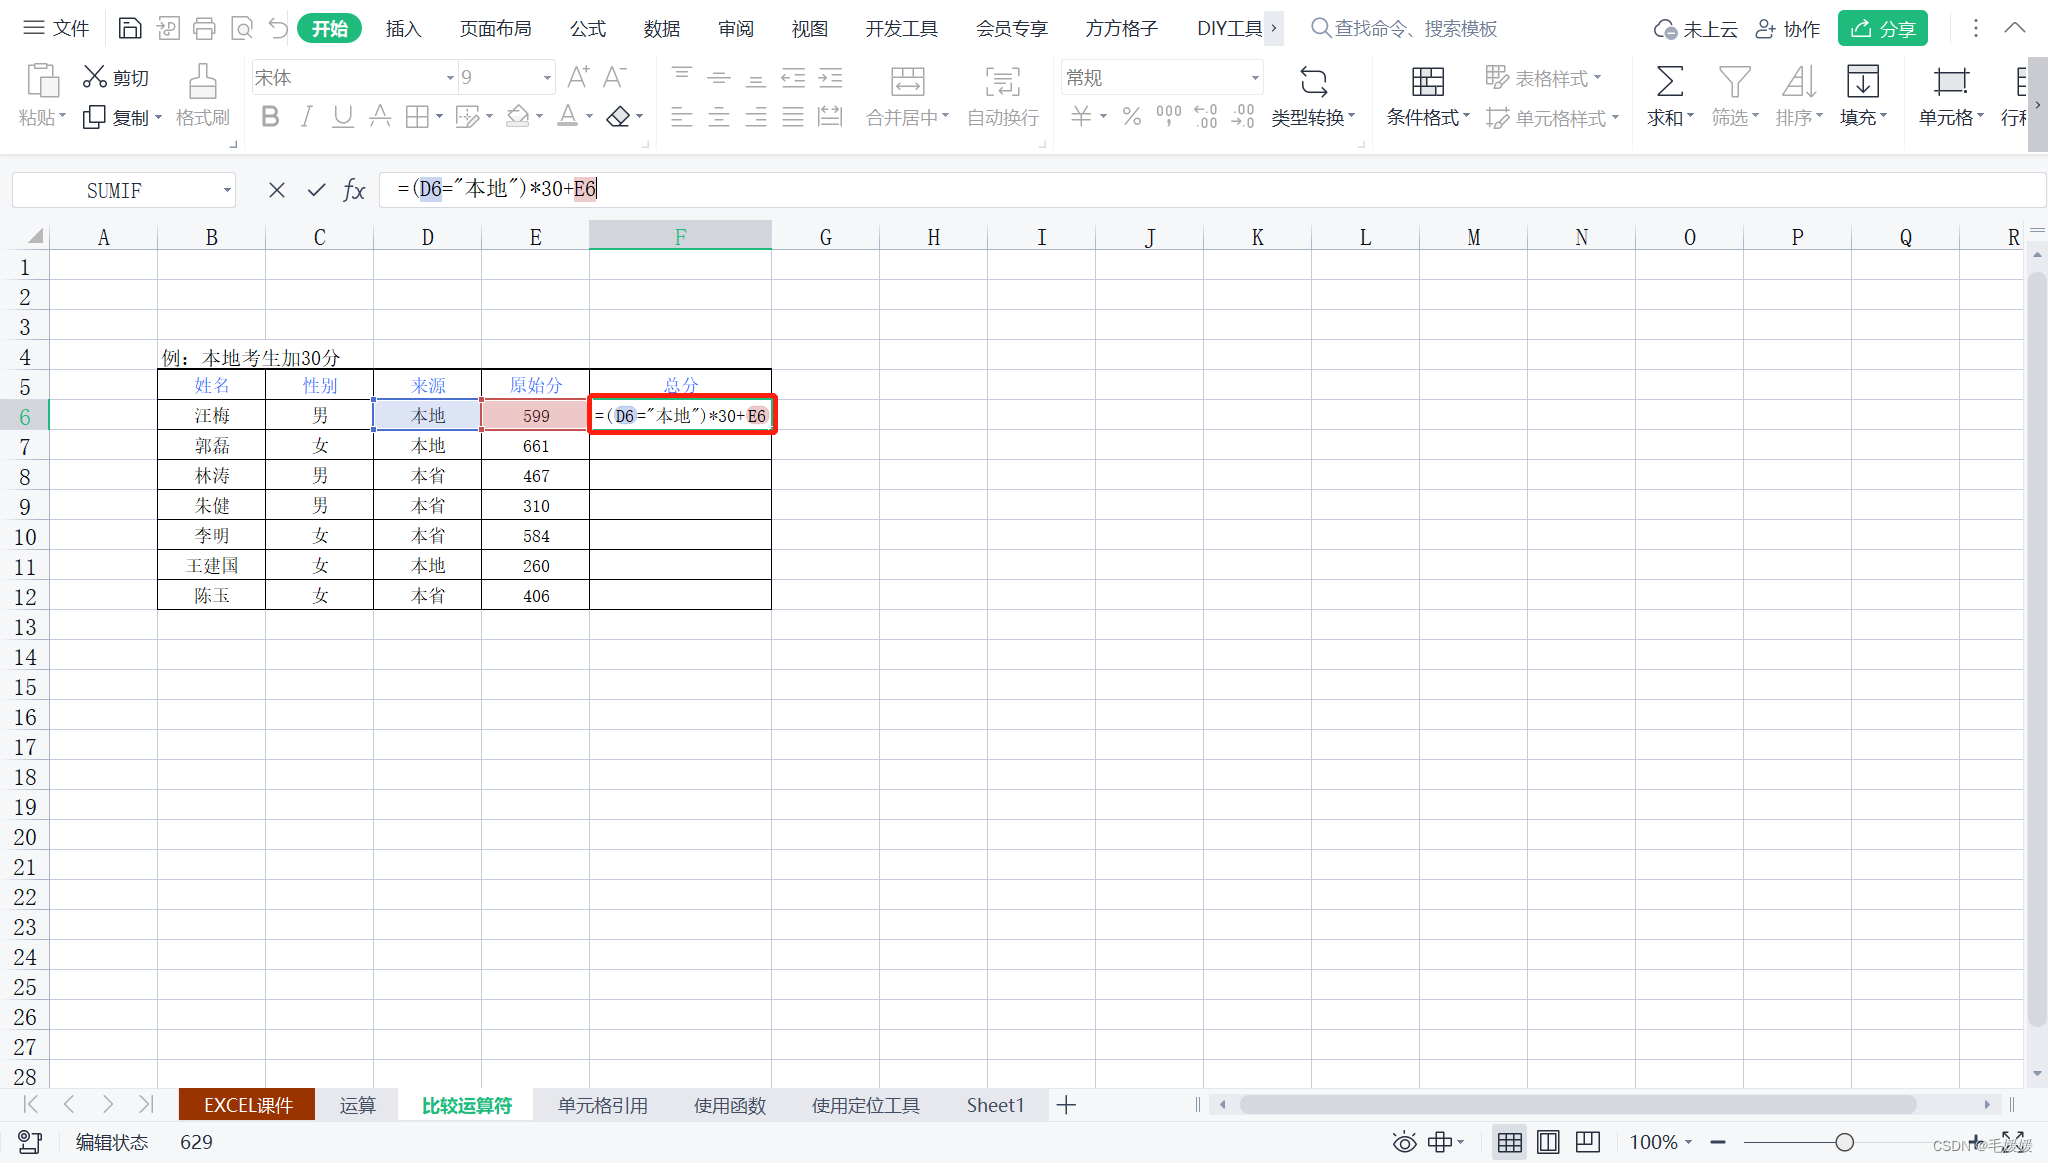Increase font size with A+ icon
This screenshot has width=2048, height=1163.
[578, 77]
